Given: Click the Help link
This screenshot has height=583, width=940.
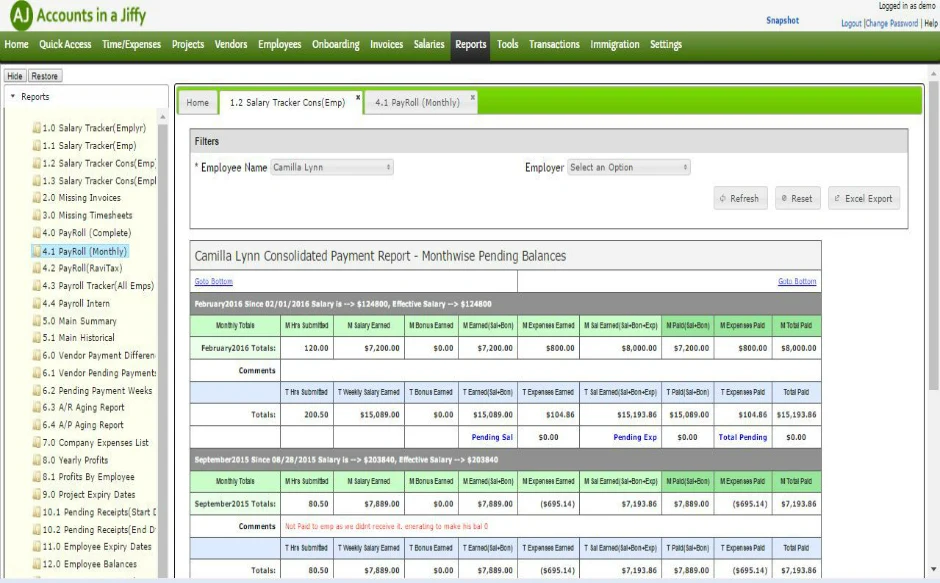Looking at the screenshot, I should click(931, 23).
